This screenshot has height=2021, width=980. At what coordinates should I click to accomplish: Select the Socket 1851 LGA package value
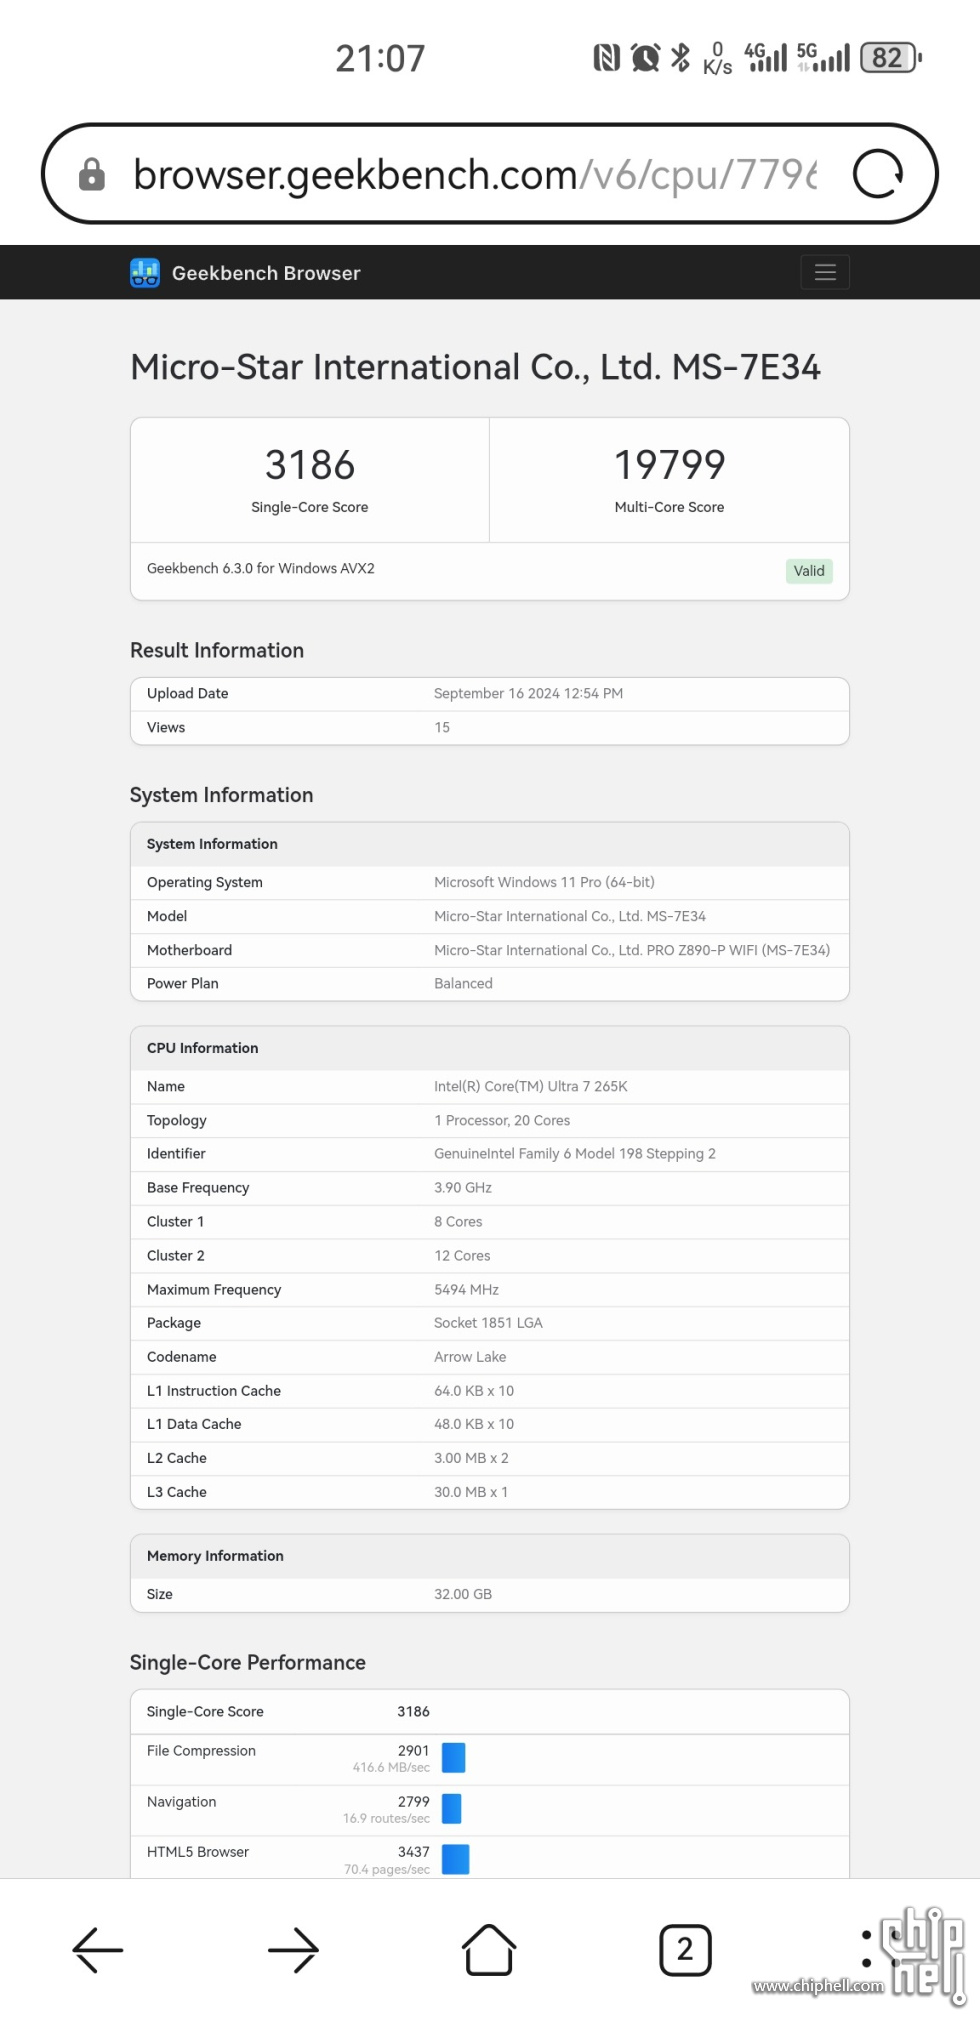(488, 1323)
